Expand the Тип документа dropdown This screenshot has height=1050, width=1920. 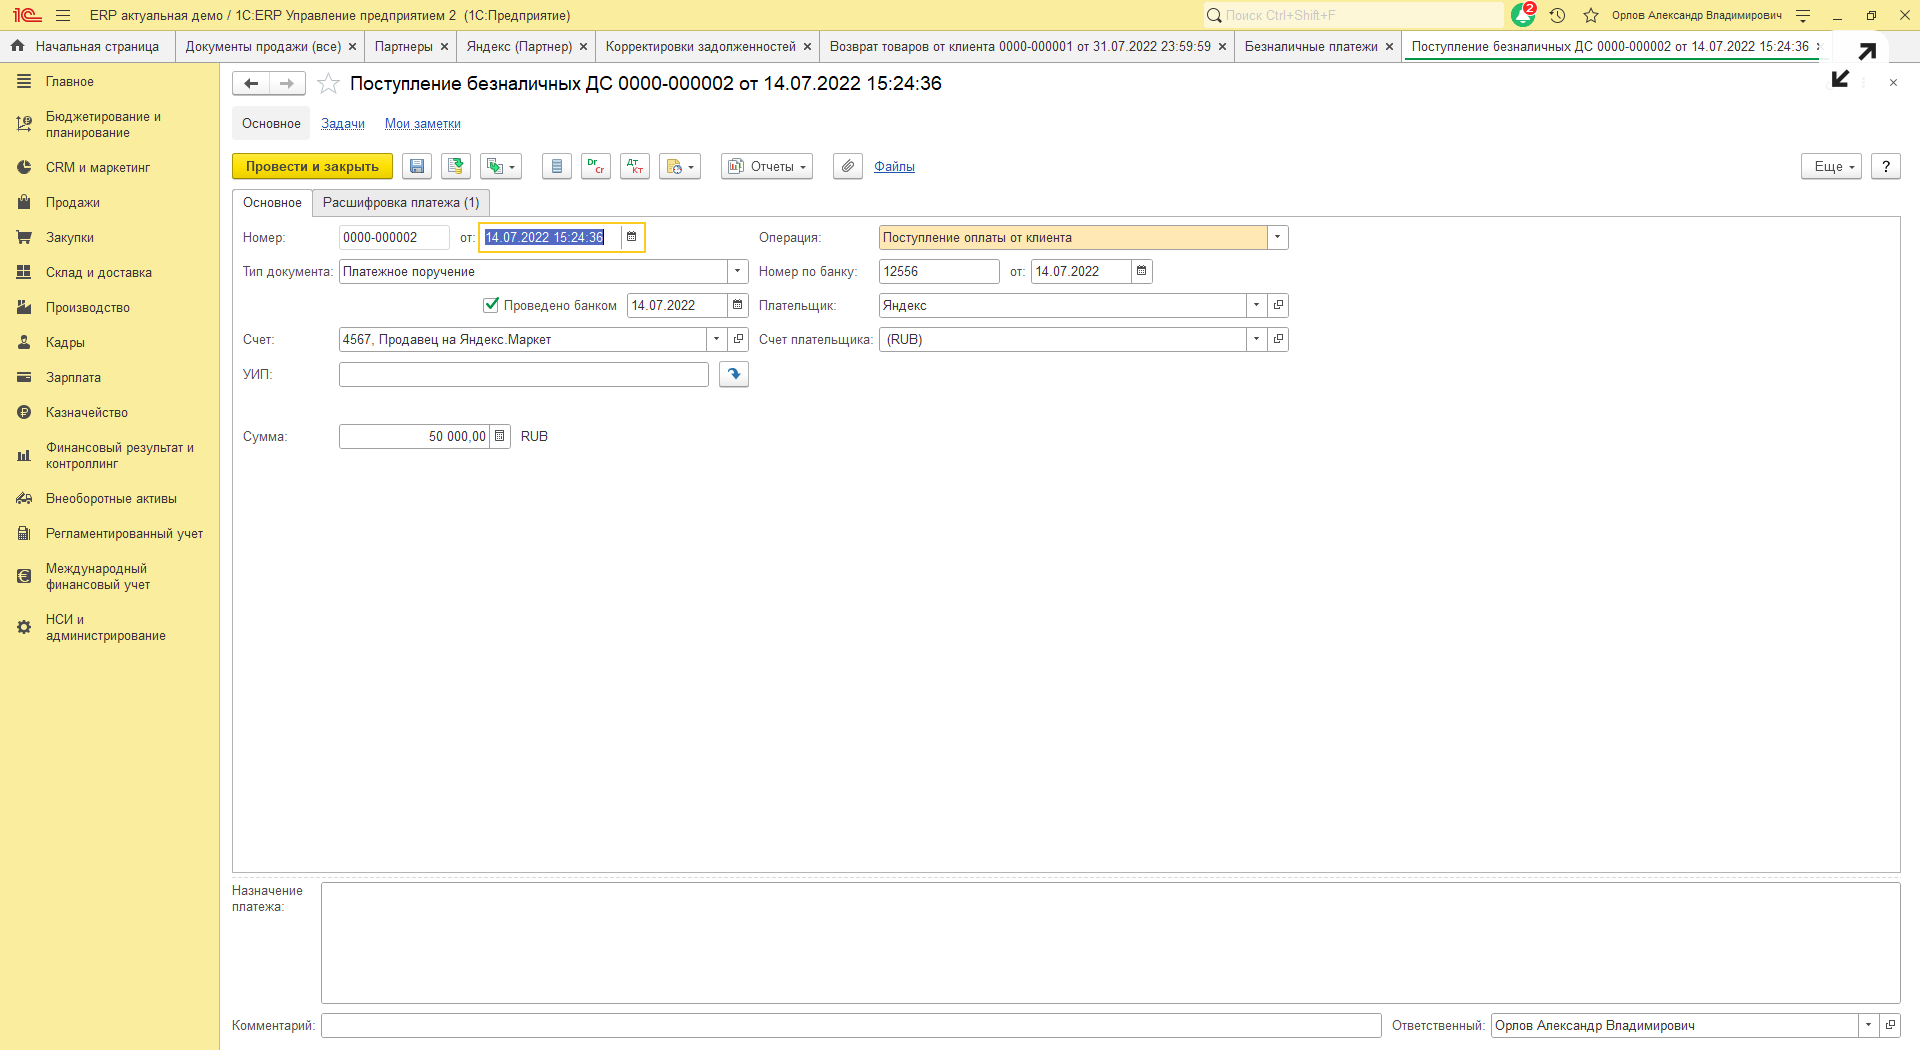(x=737, y=272)
